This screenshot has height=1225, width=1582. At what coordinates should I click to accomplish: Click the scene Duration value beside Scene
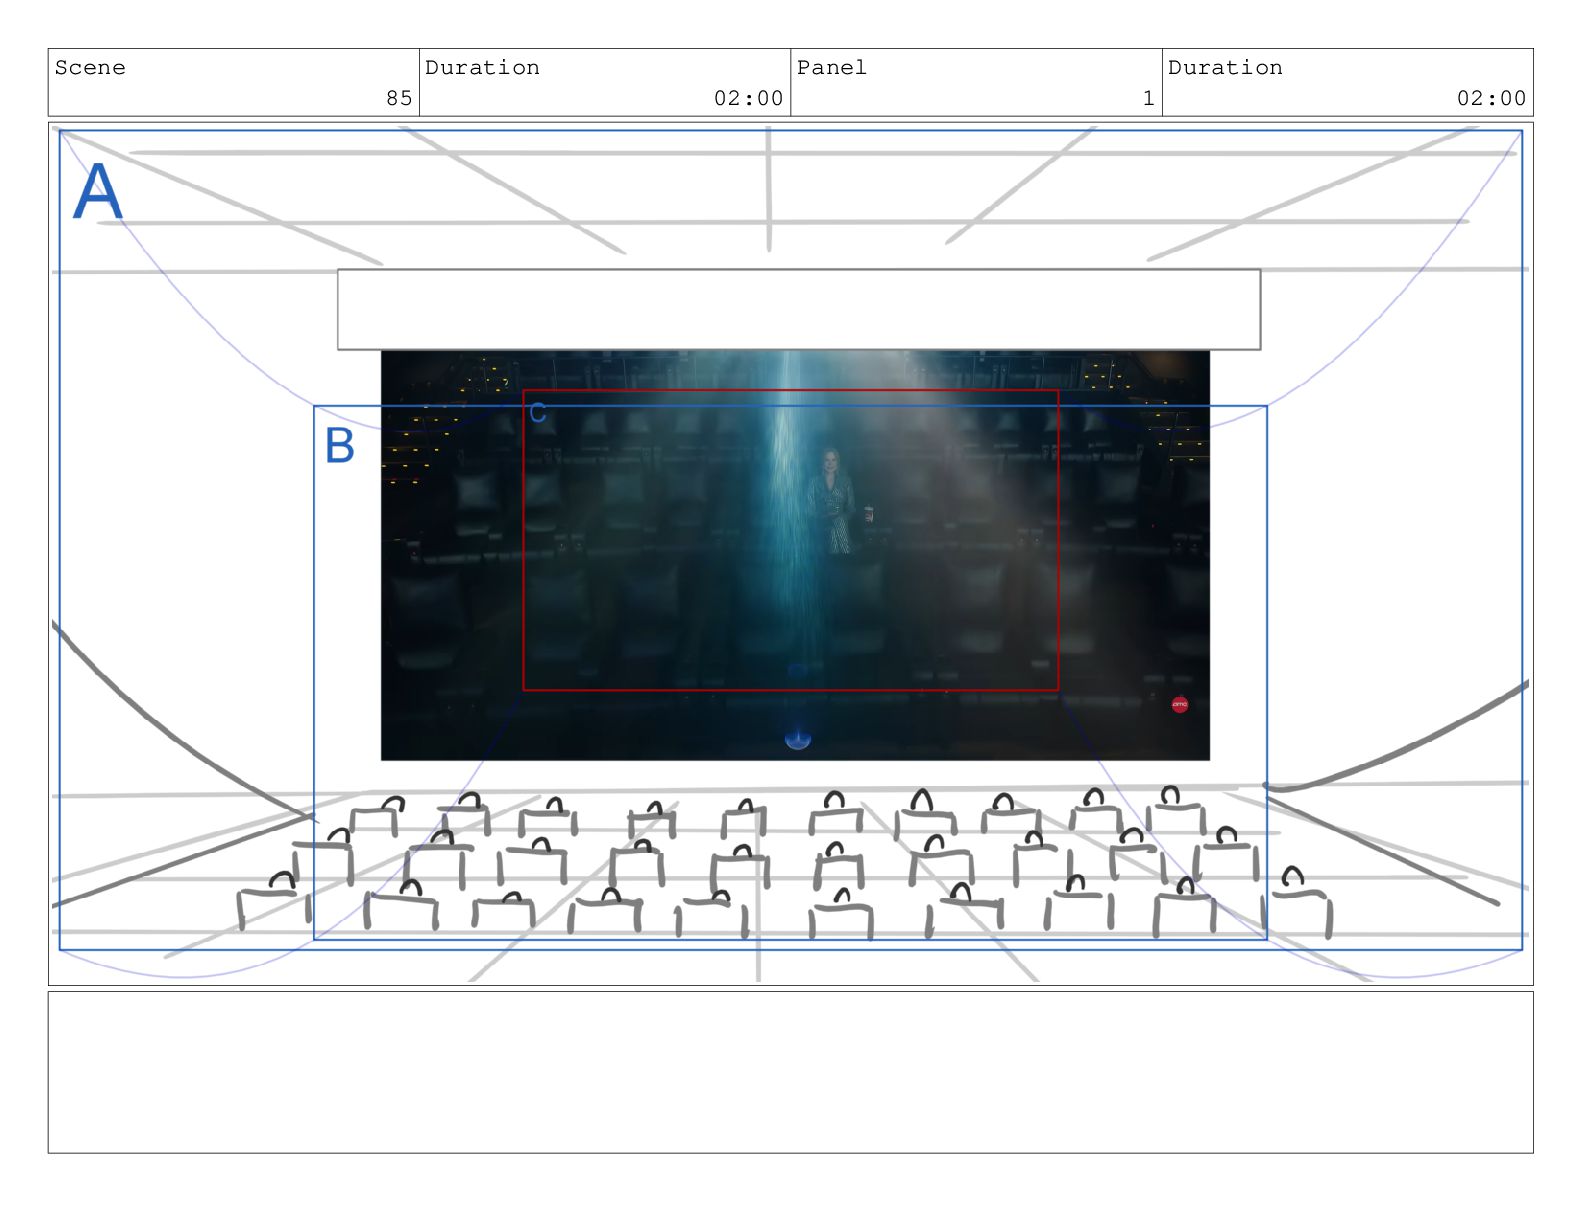click(748, 98)
